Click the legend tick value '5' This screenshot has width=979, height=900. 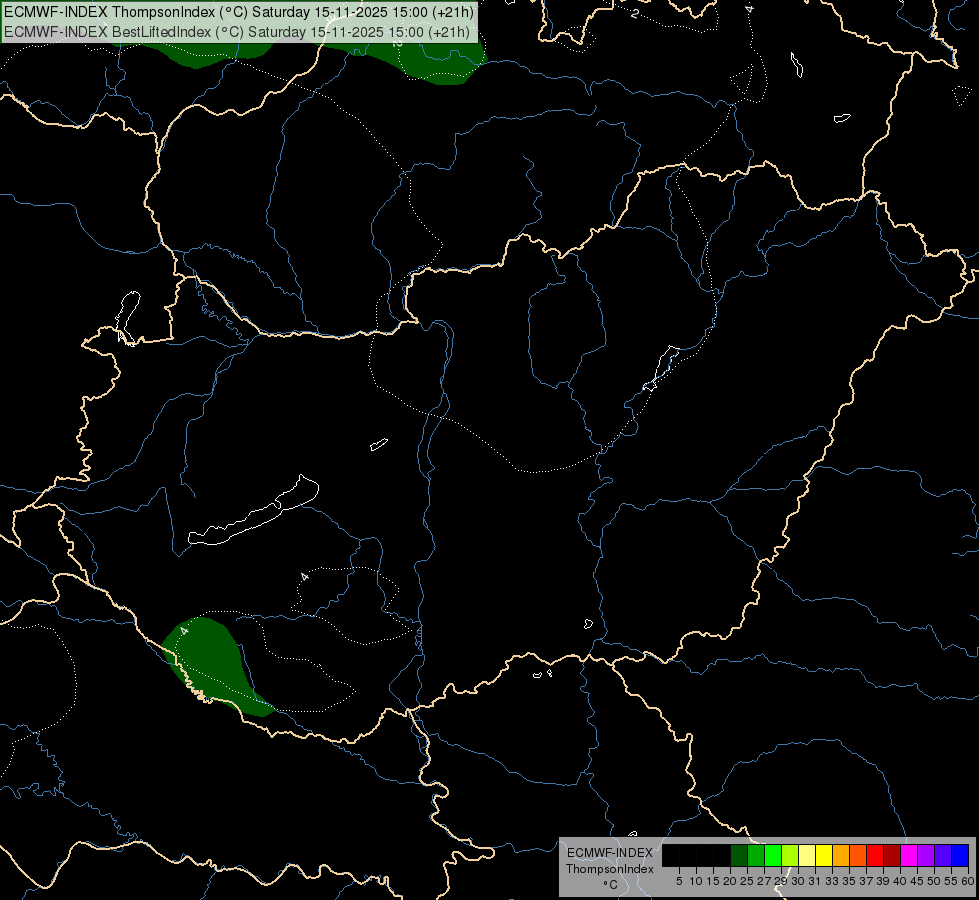(679, 881)
